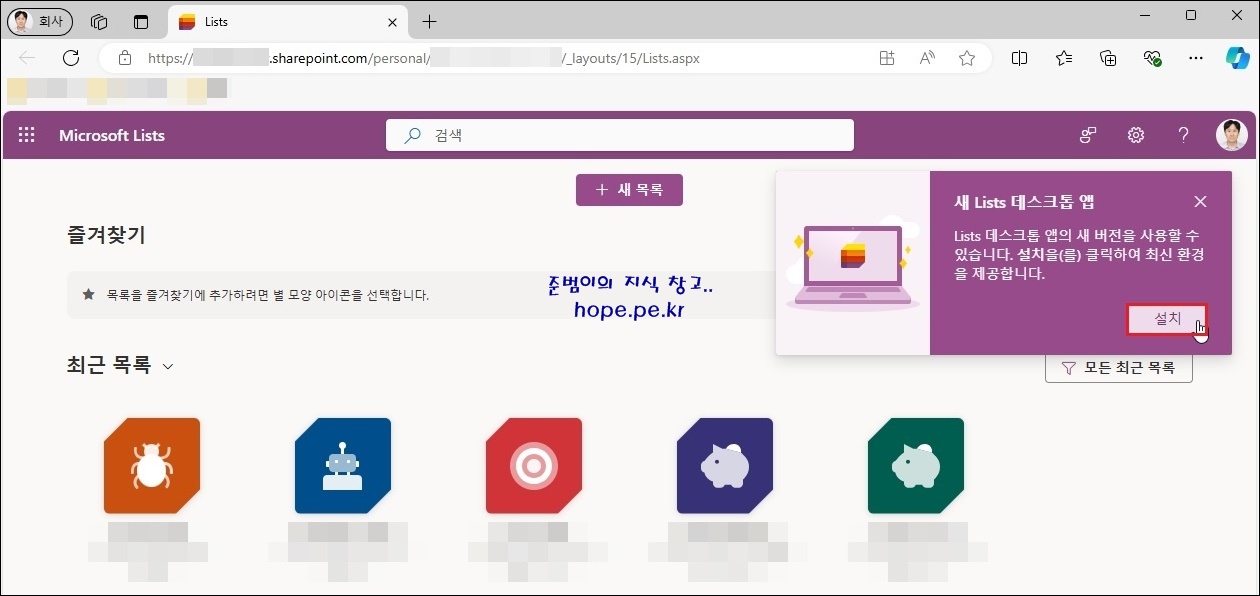The height and width of the screenshot is (596, 1260).
Task: Open the blue robot list tile
Action: (x=343, y=466)
